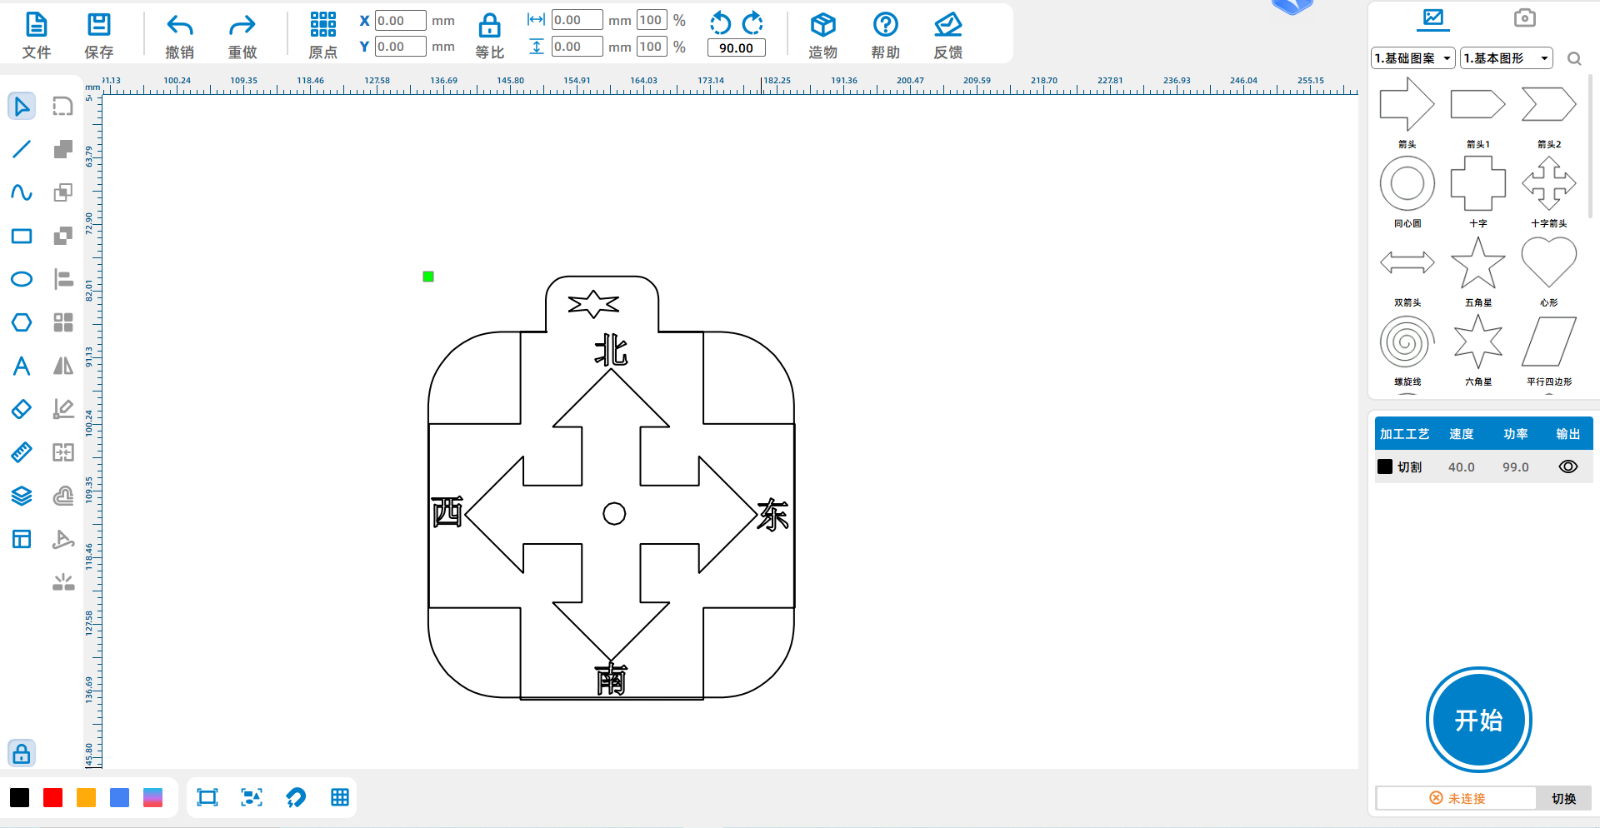
Task: Select the ellipse drawing tool
Action: click(x=21, y=279)
